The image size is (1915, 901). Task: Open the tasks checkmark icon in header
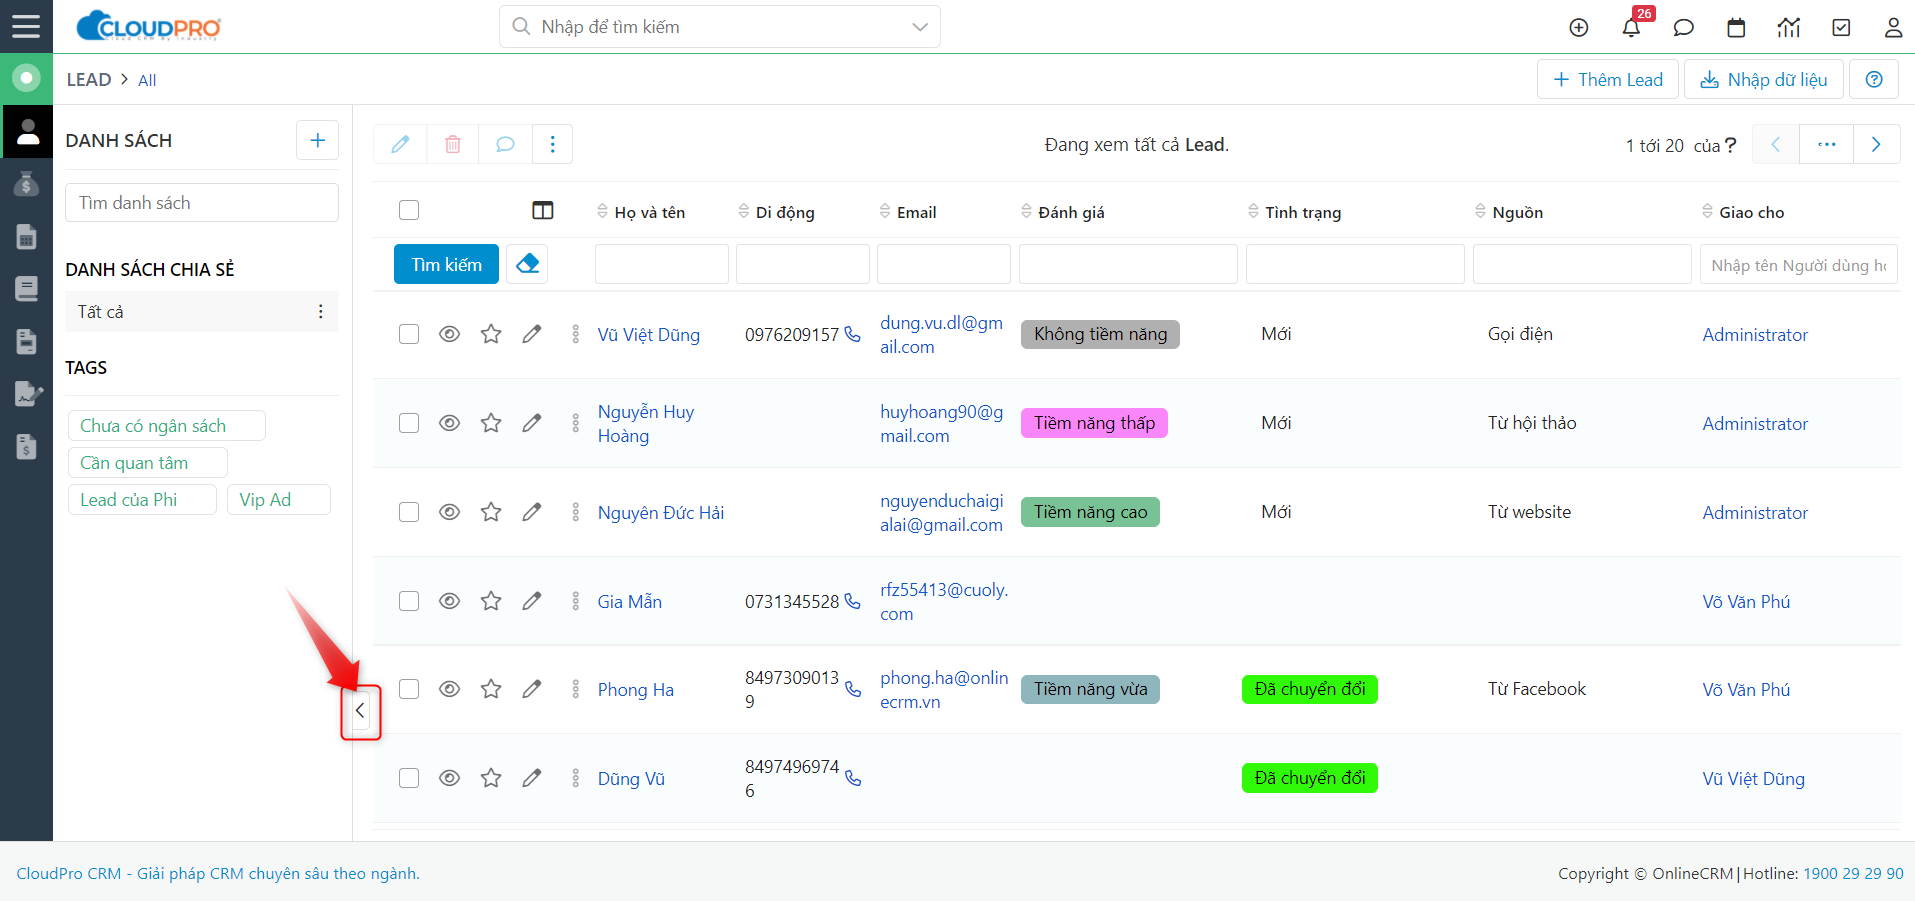pos(1841,28)
